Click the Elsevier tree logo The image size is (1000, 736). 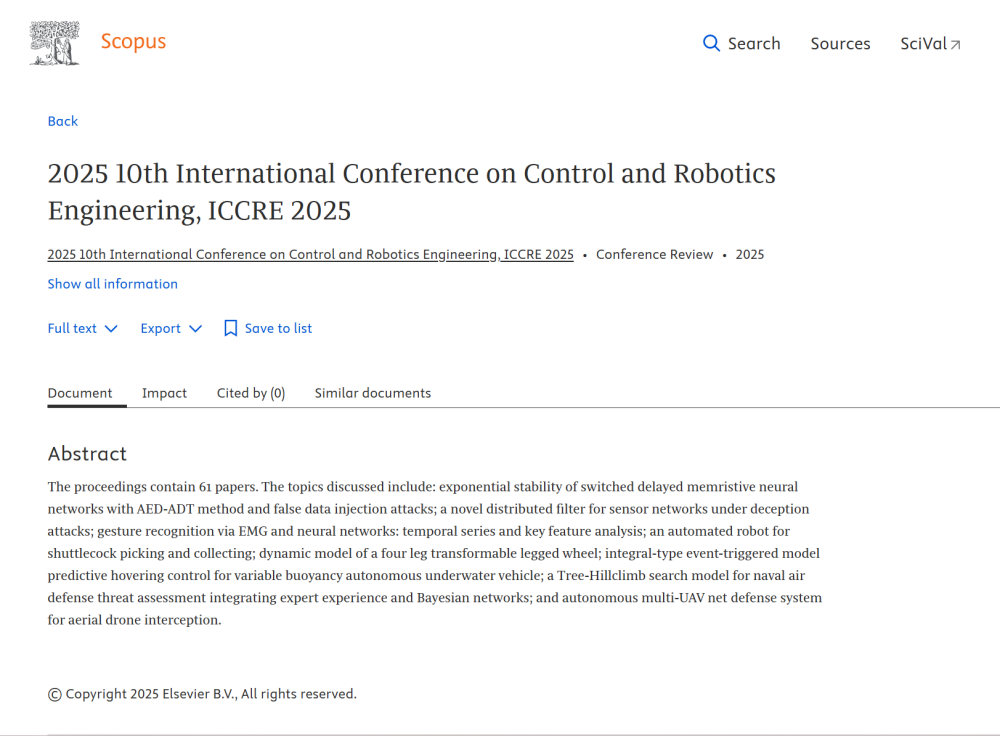coord(54,43)
